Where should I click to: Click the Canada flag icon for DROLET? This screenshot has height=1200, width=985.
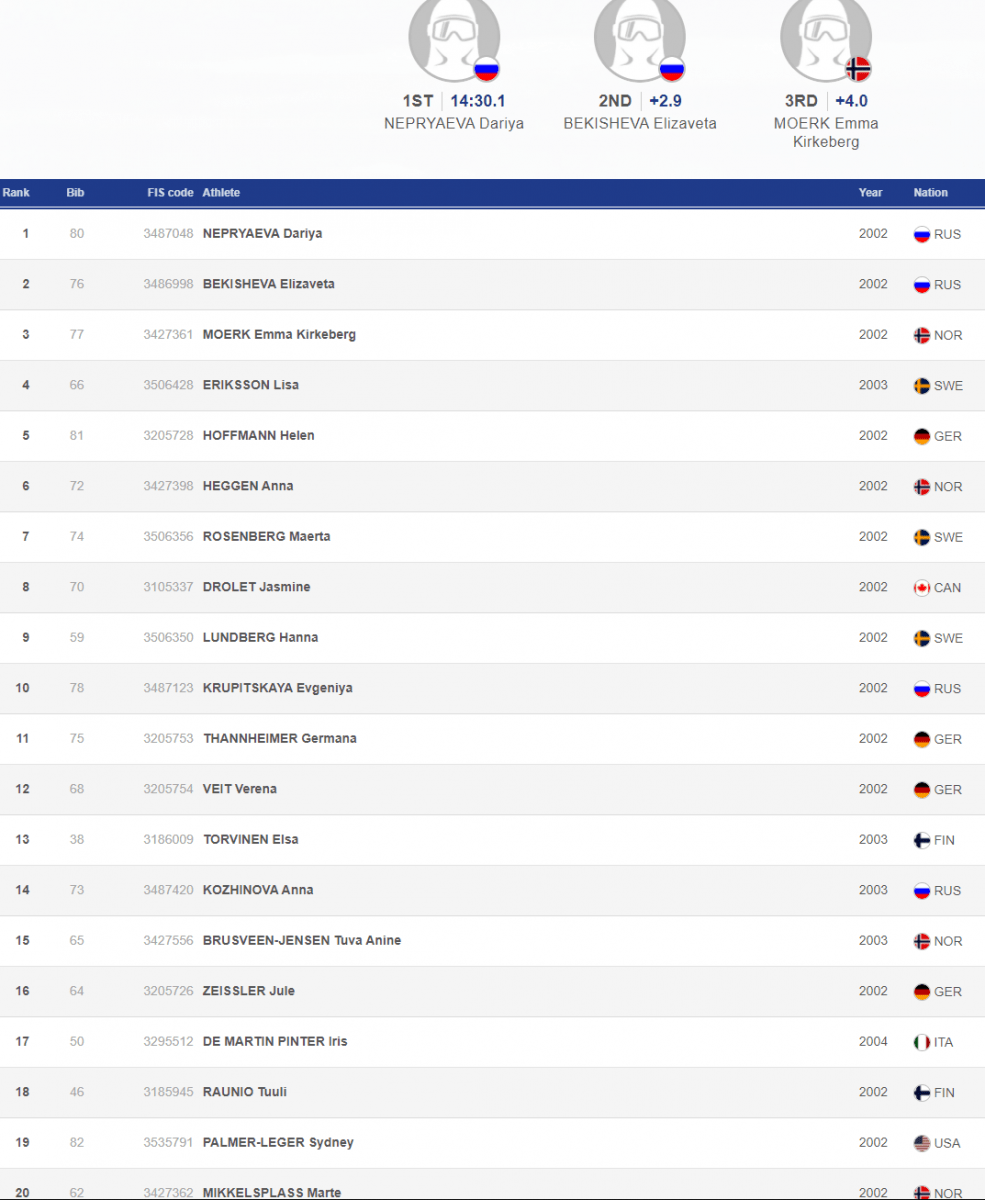(x=922, y=588)
